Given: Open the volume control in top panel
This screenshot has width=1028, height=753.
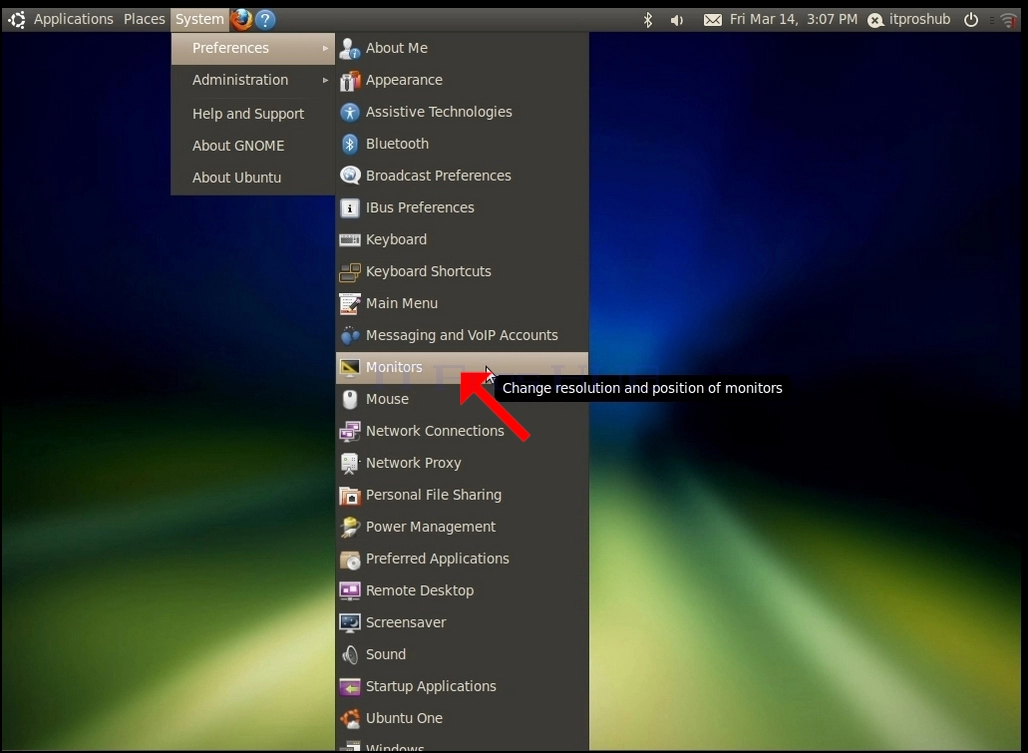Looking at the screenshot, I should coord(677,20).
